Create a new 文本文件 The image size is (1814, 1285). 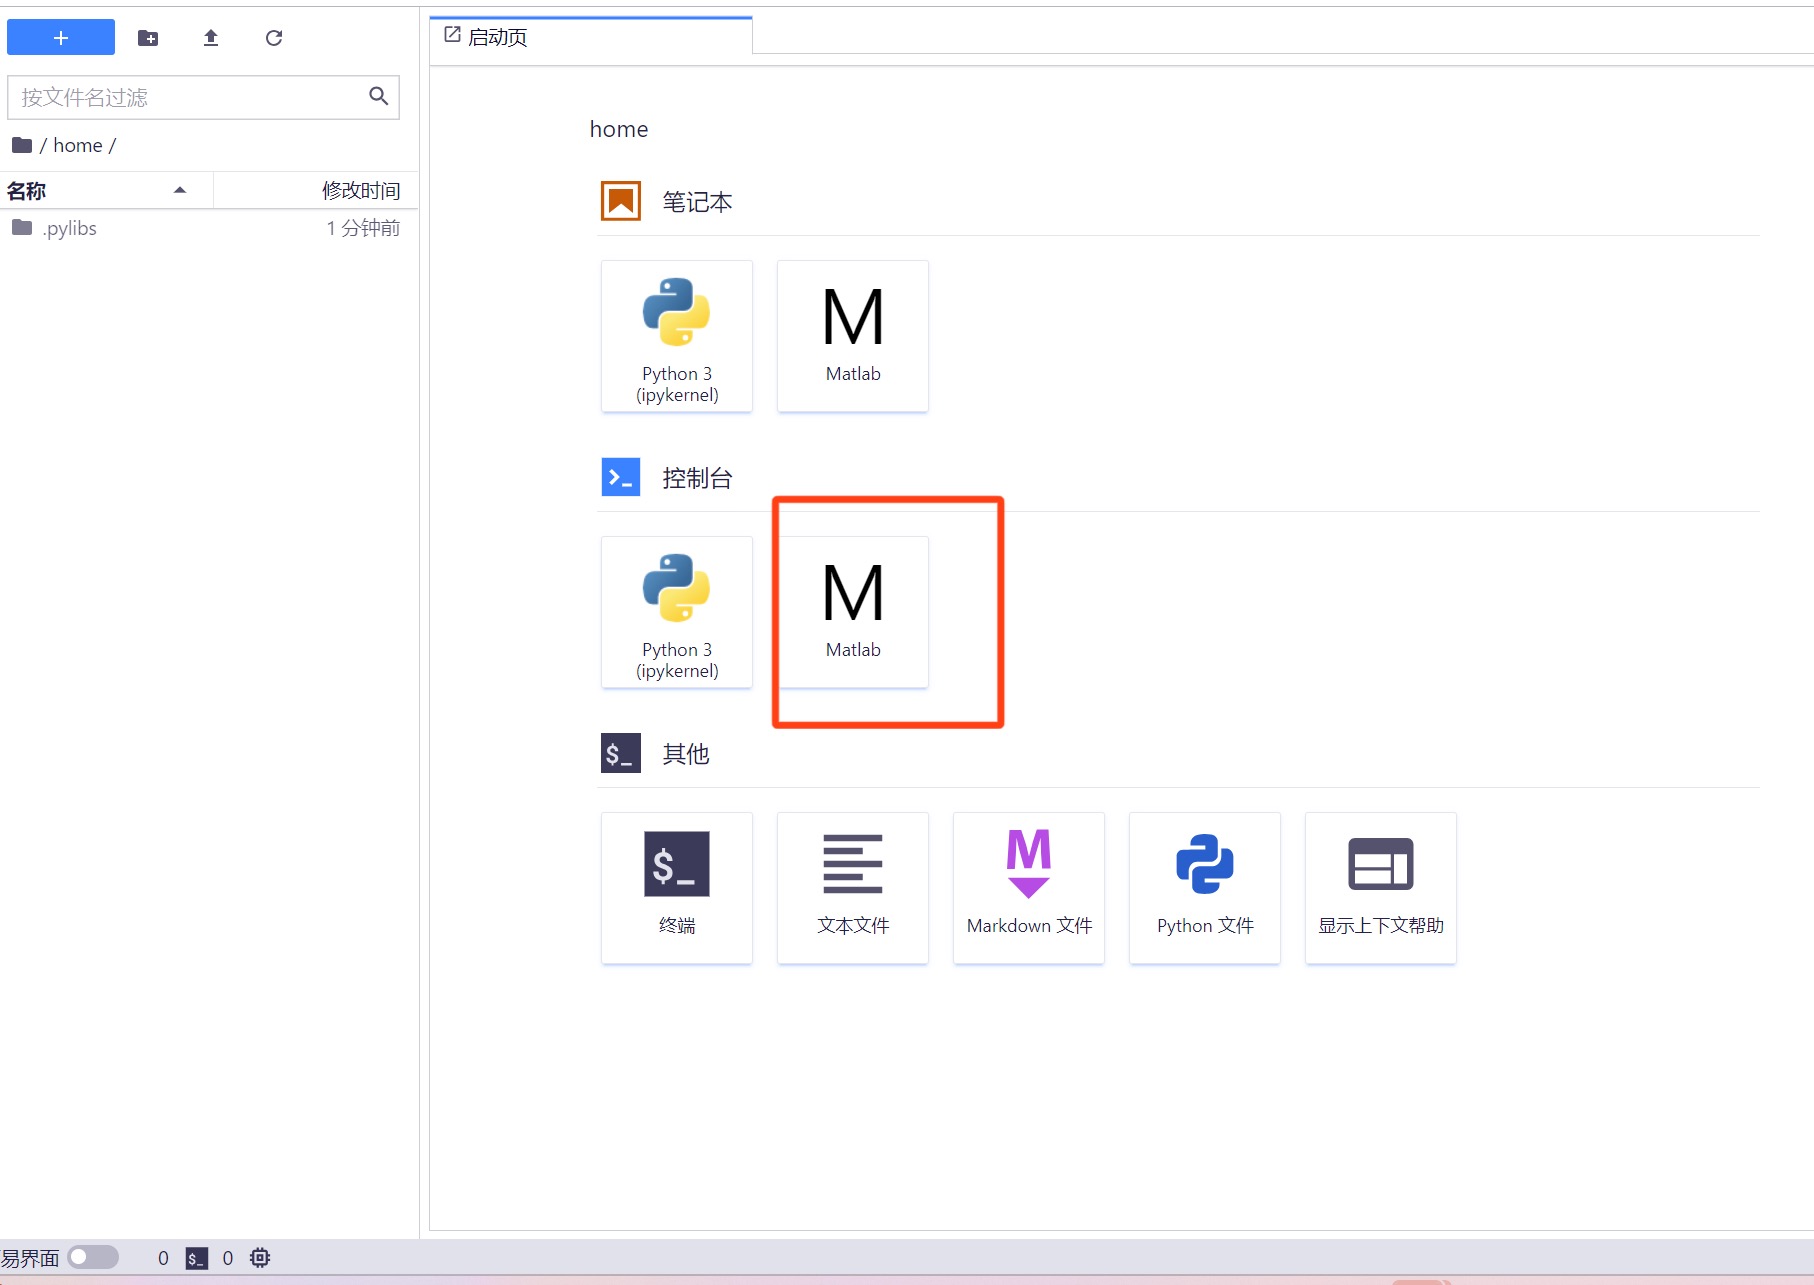click(853, 888)
